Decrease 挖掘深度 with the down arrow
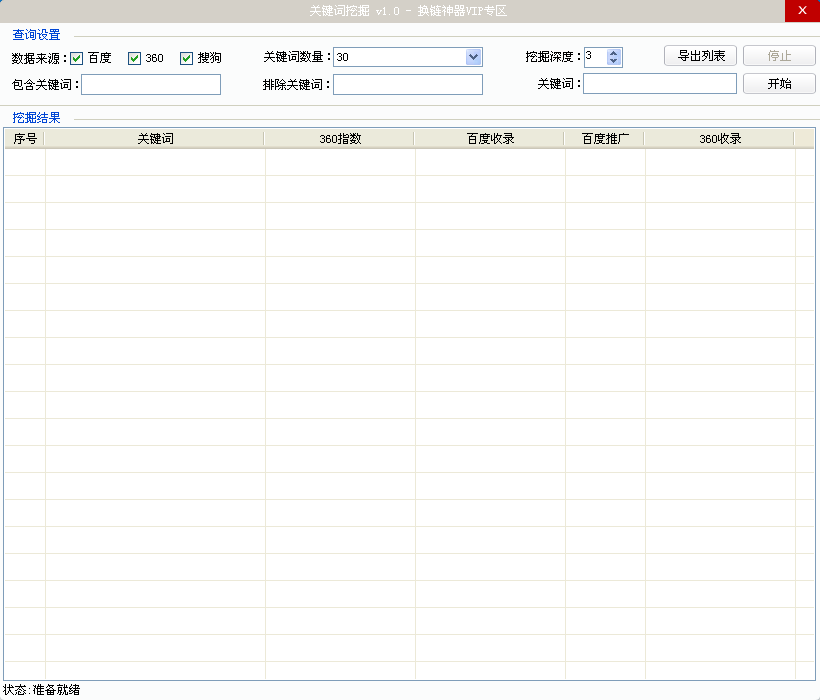 pos(613,61)
